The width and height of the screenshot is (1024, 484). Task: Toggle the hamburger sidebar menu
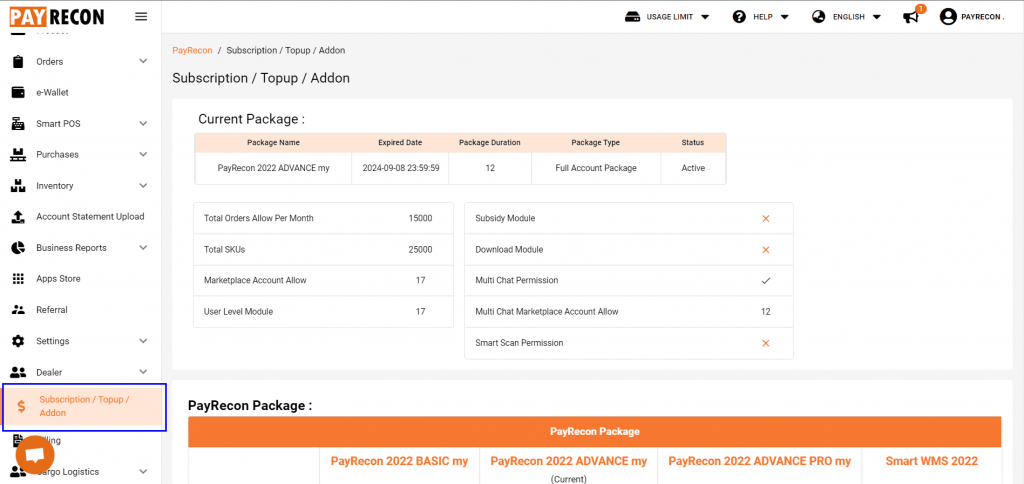141,16
